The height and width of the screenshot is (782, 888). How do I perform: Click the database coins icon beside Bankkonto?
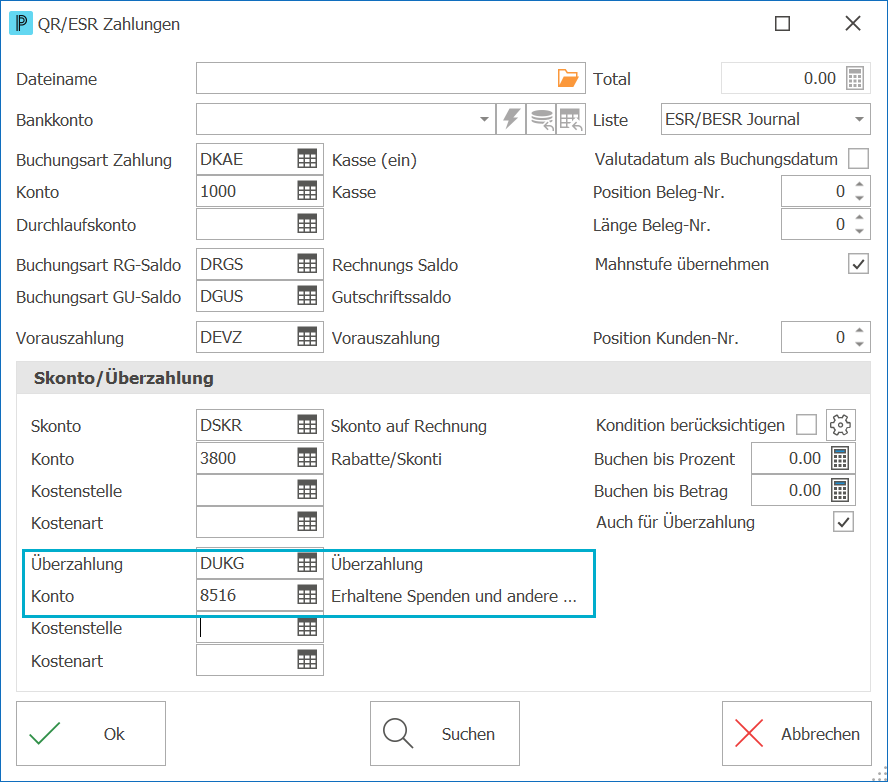(x=541, y=119)
